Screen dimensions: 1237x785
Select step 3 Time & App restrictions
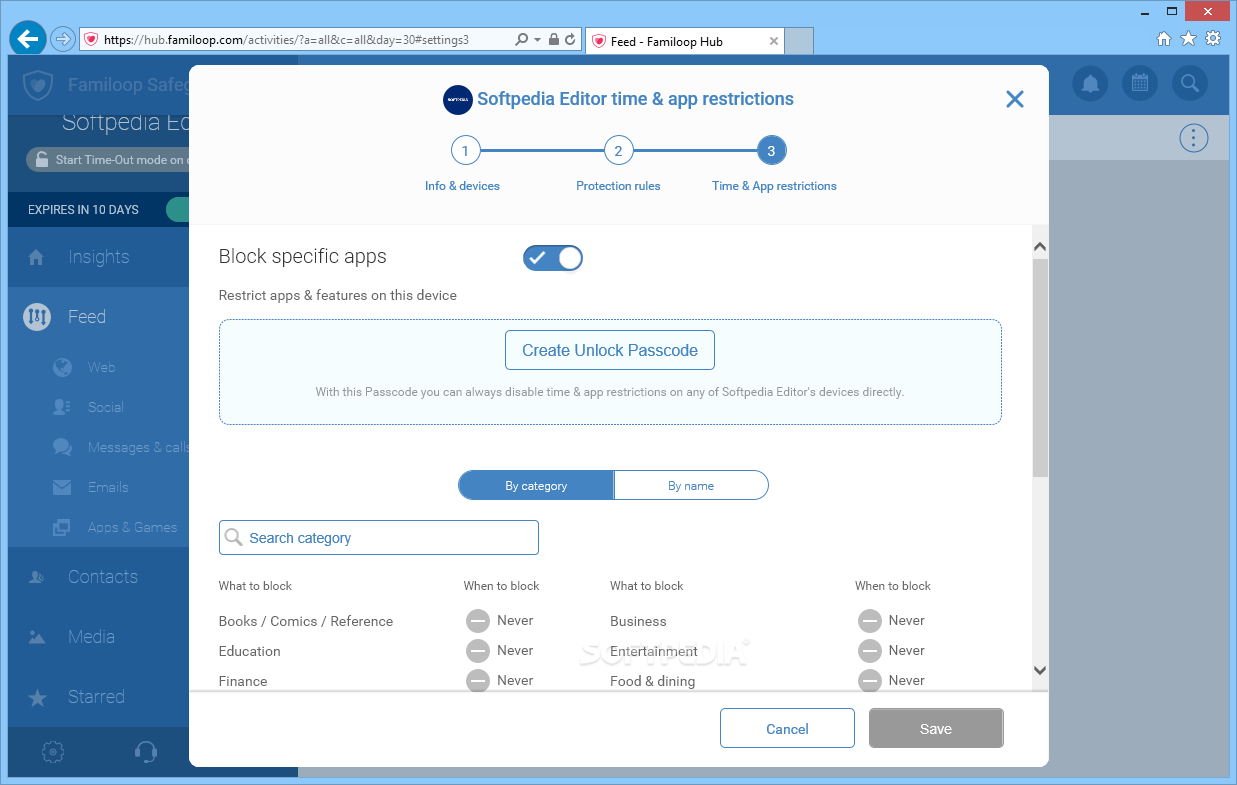coord(772,151)
